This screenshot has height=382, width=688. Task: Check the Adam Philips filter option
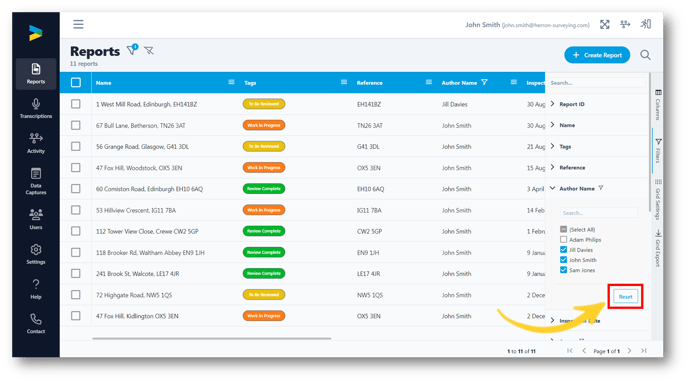[563, 239]
